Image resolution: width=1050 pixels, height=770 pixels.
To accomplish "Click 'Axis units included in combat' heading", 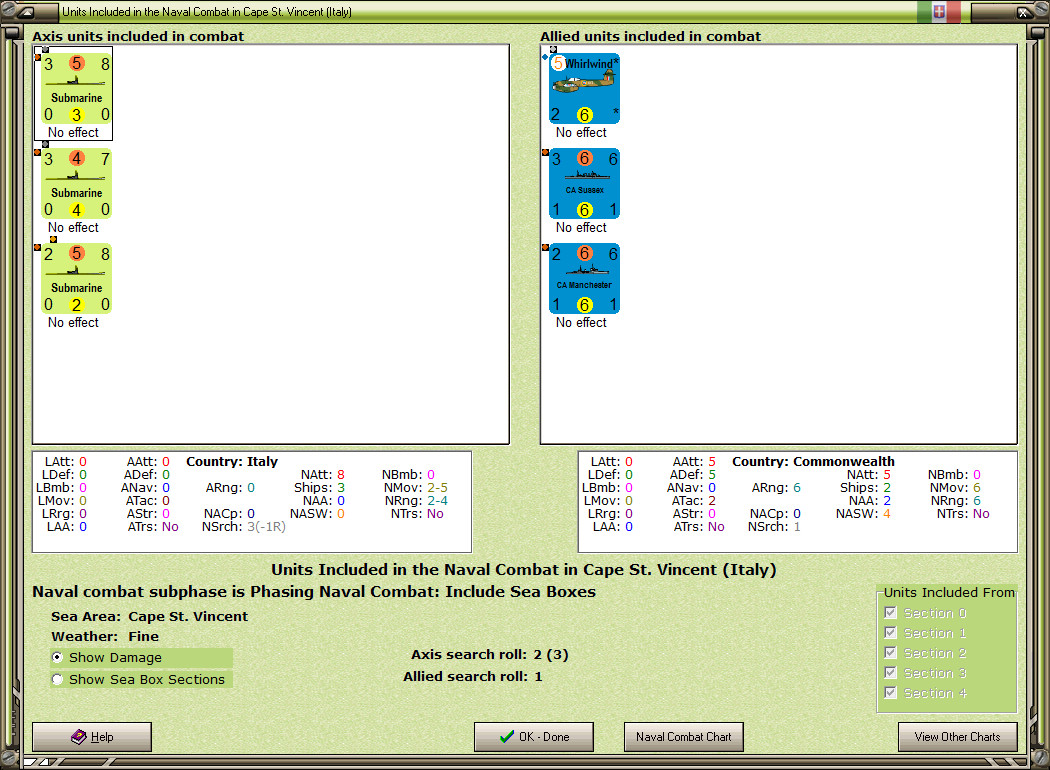I will 138,36.
